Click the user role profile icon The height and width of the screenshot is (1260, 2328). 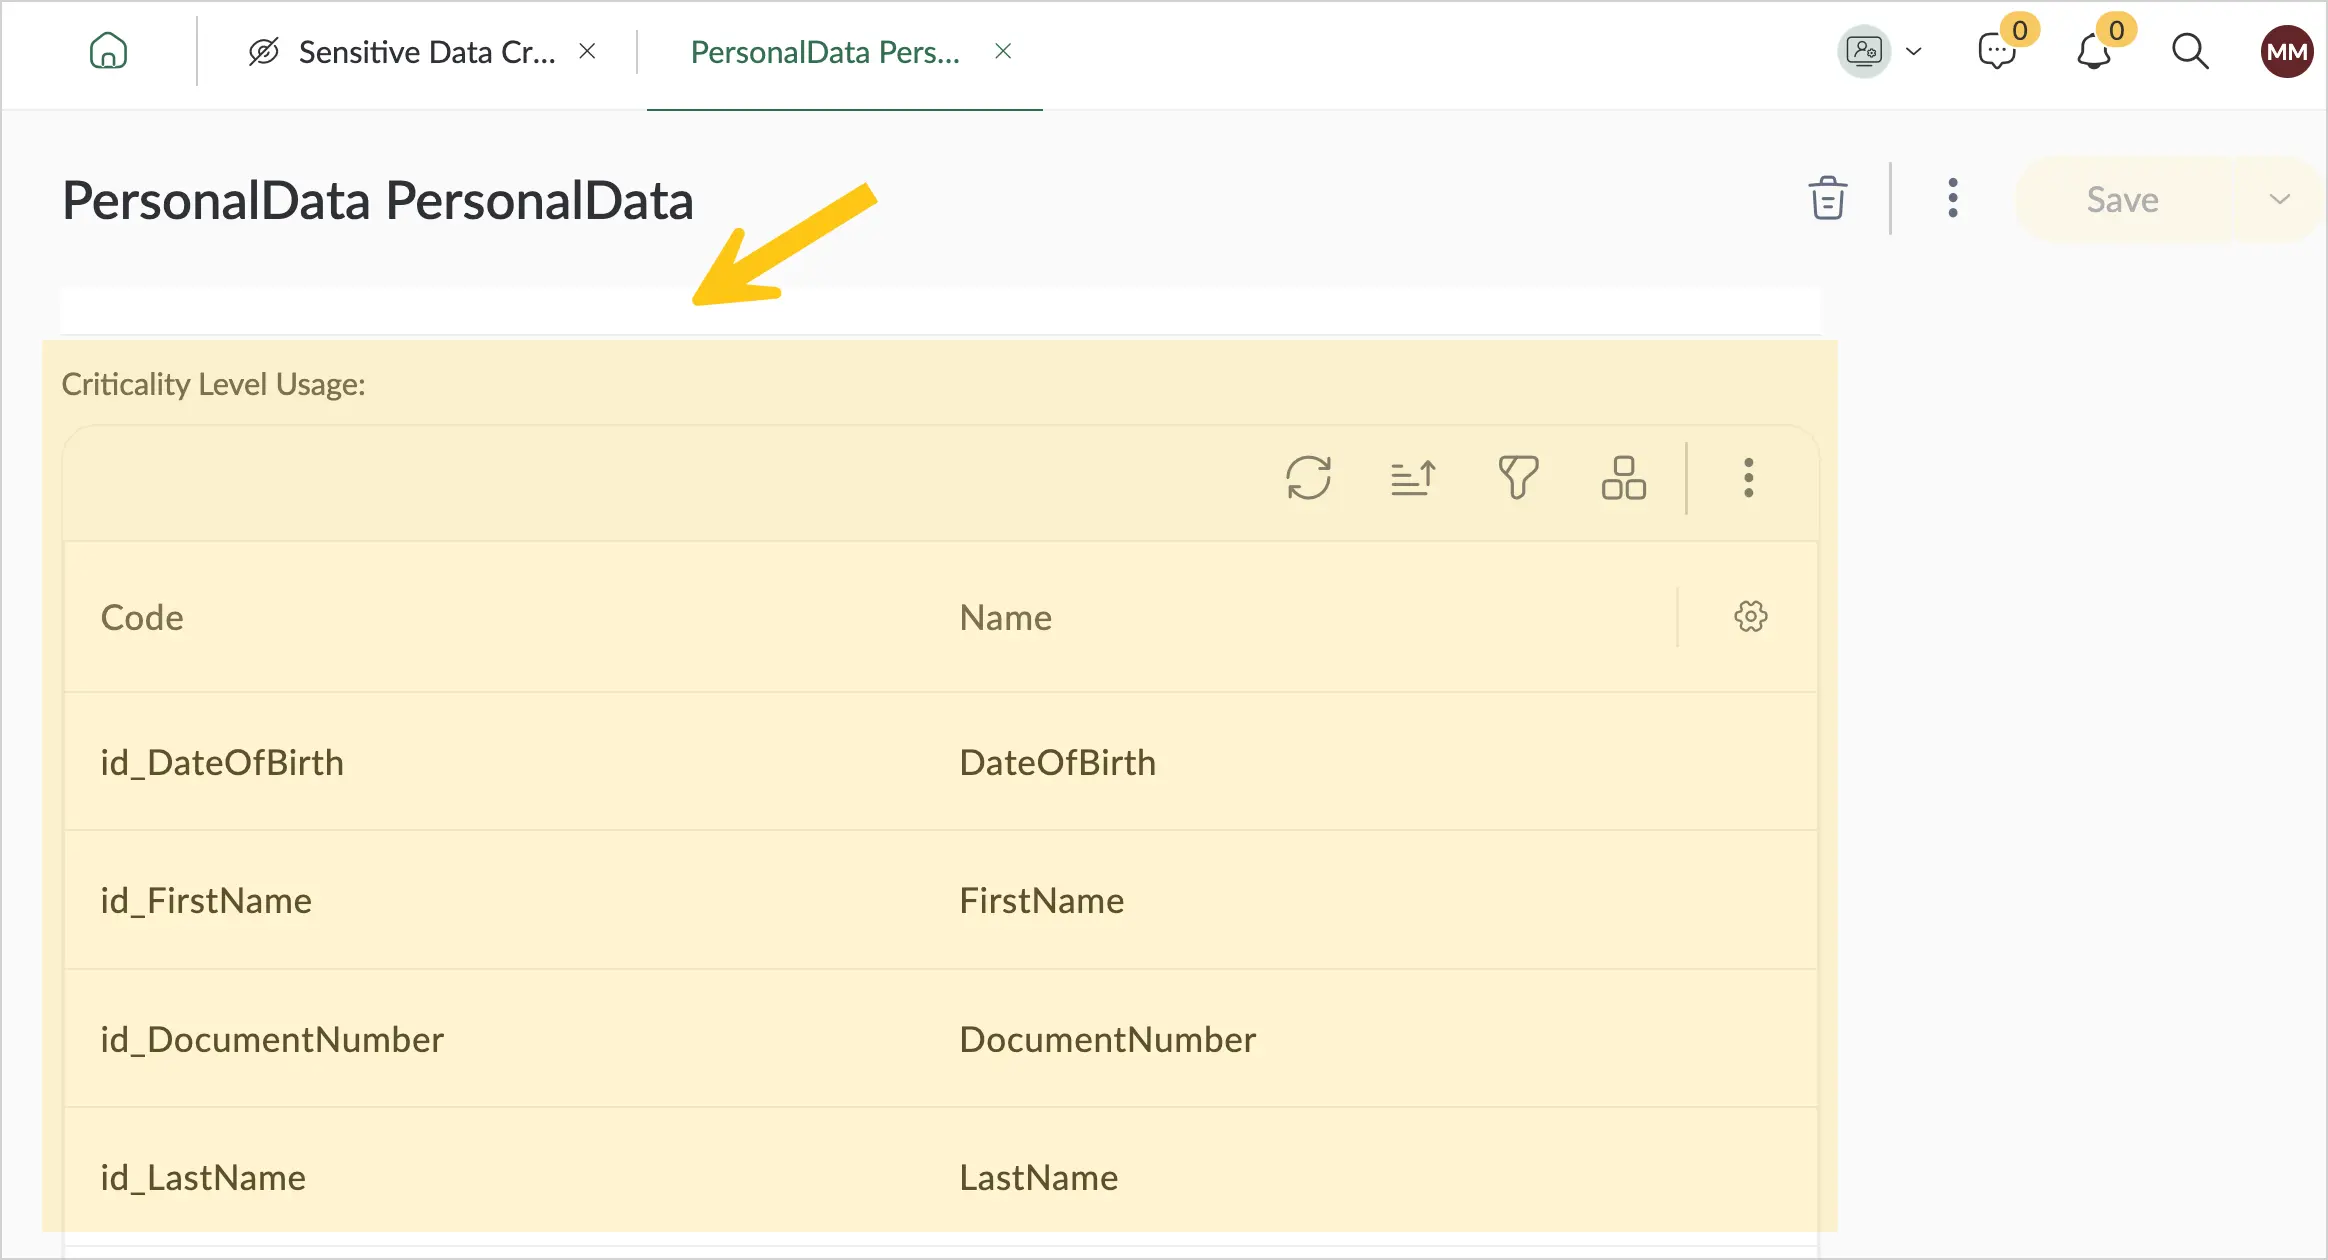[1864, 51]
